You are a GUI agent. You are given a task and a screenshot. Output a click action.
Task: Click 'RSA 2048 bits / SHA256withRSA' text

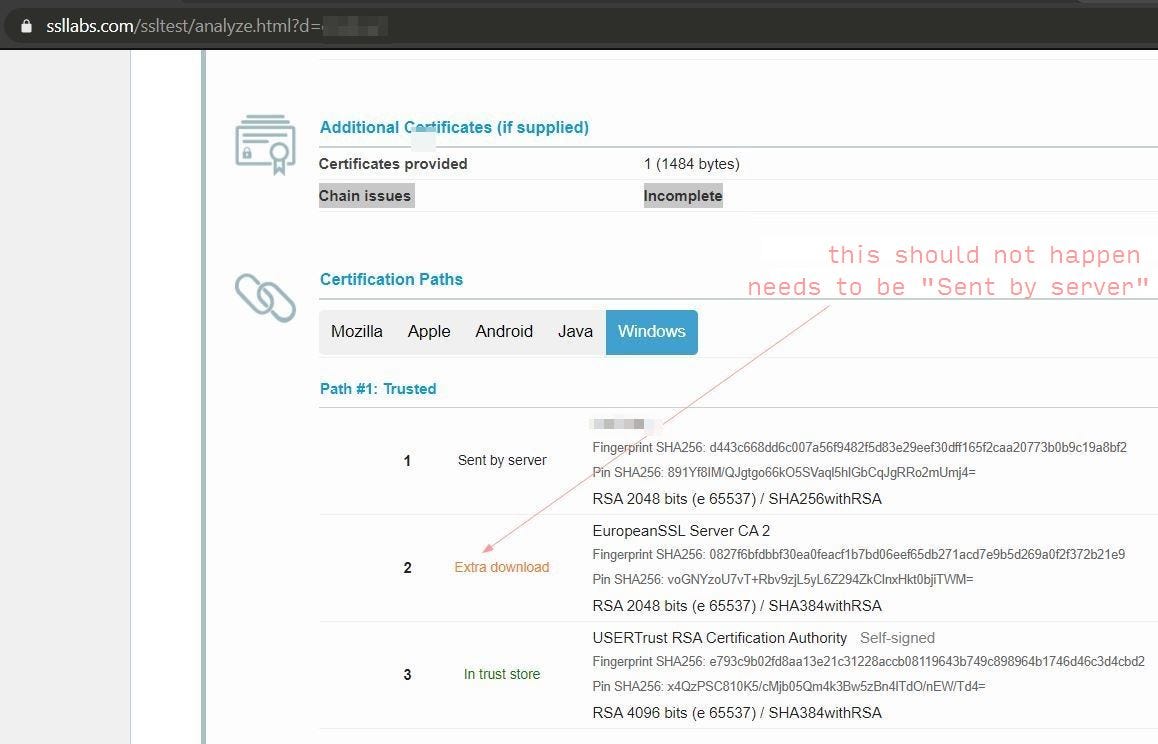737,499
